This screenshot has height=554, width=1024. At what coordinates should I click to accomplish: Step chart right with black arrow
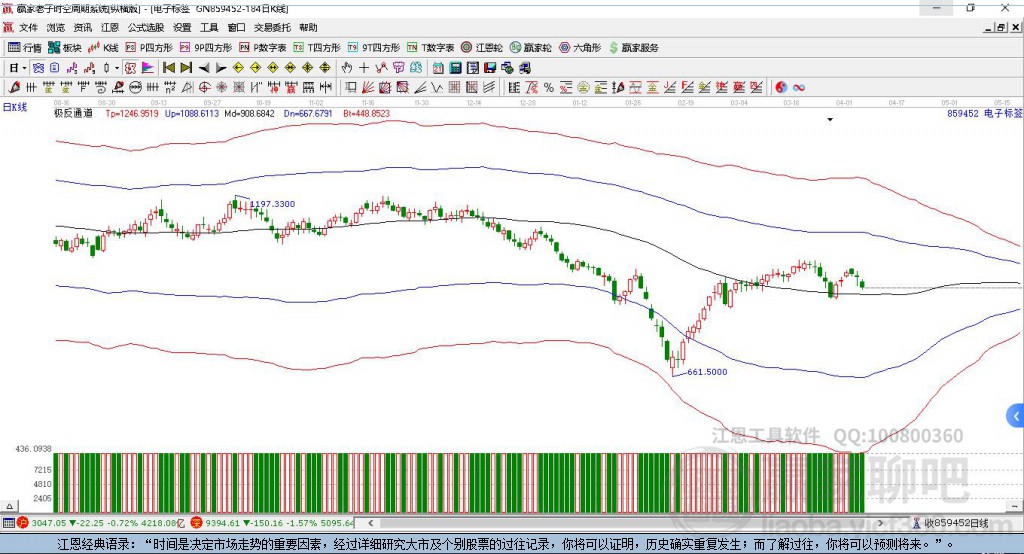pos(221,68)
